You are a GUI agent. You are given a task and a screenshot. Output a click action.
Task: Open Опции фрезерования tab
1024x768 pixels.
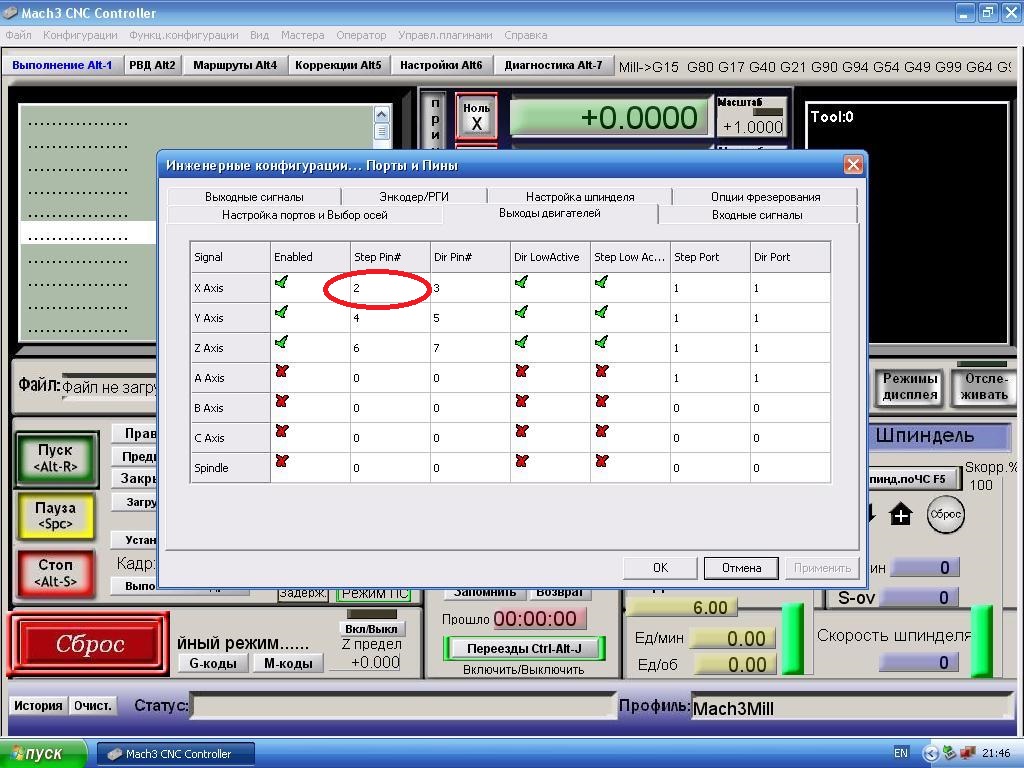(x=765, y=197)
